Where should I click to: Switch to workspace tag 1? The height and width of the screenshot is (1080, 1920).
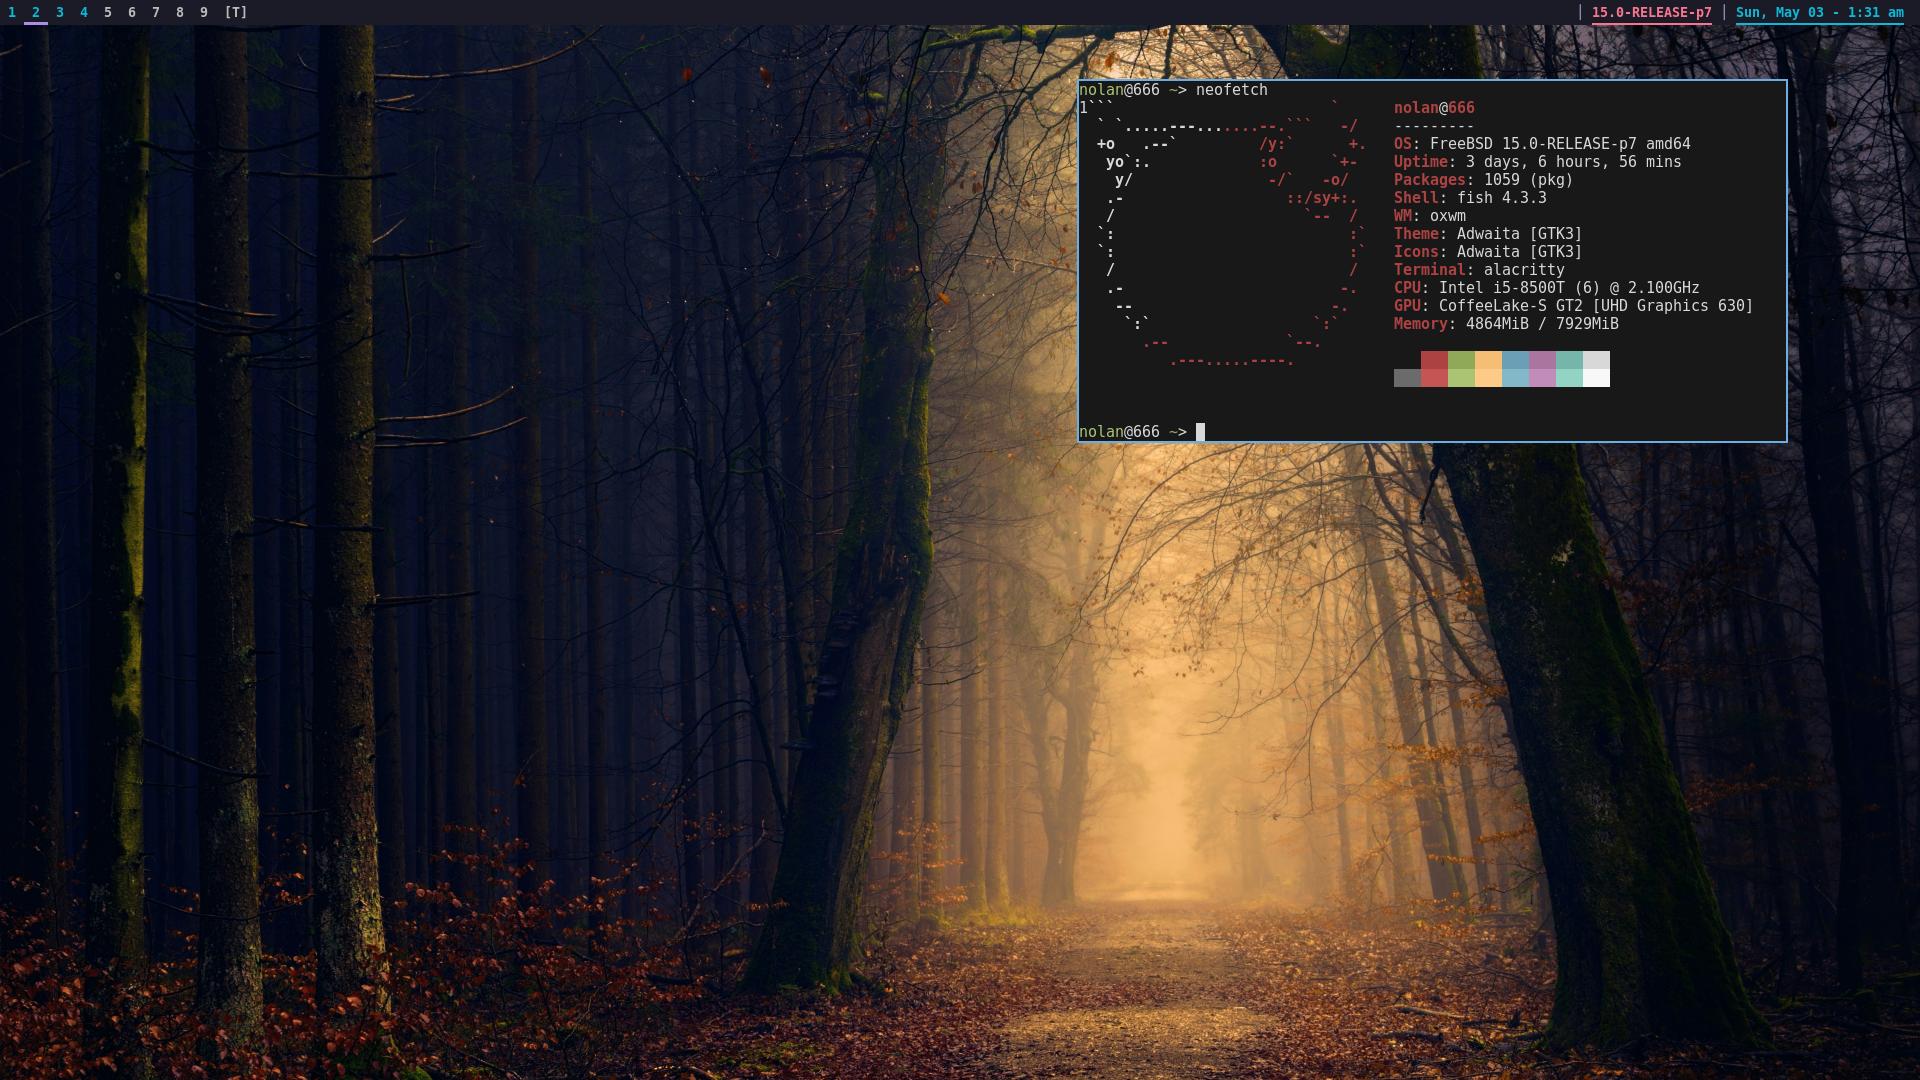click(x=12, y=12)
